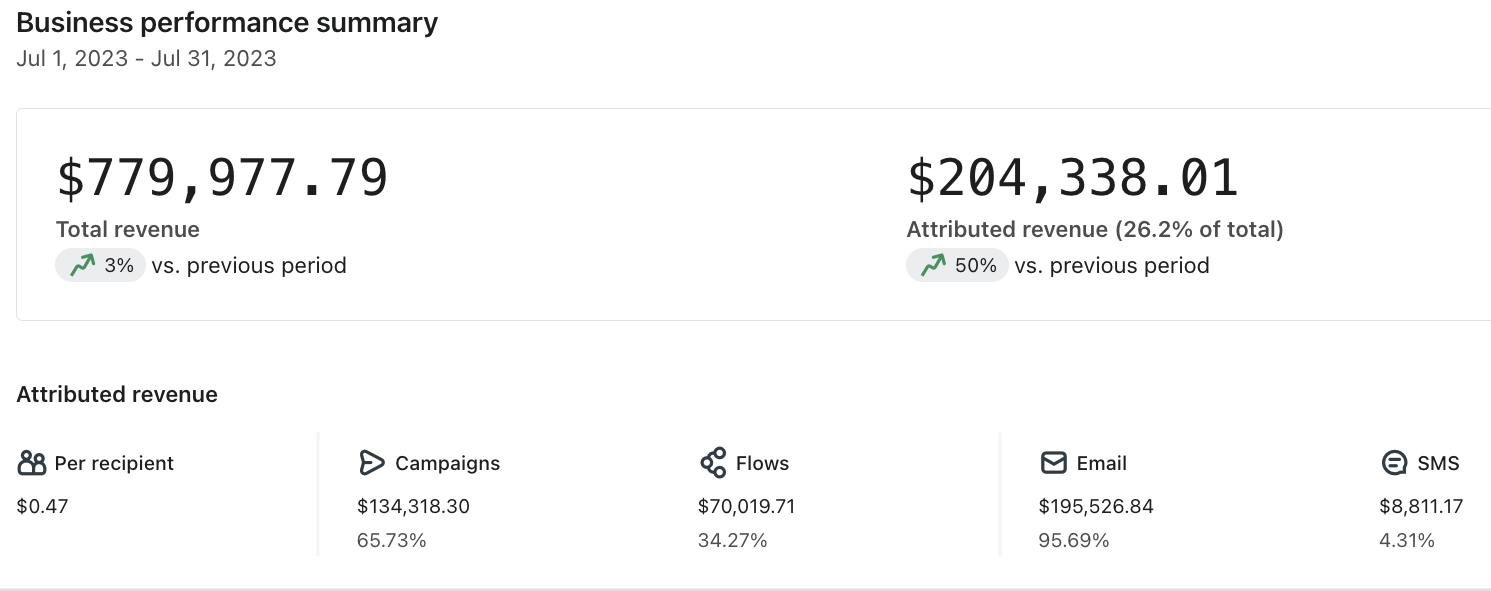Click the green trend arrow beside 50%
The height and width of the screenshot is (591, 1491).
click(933, 265)
